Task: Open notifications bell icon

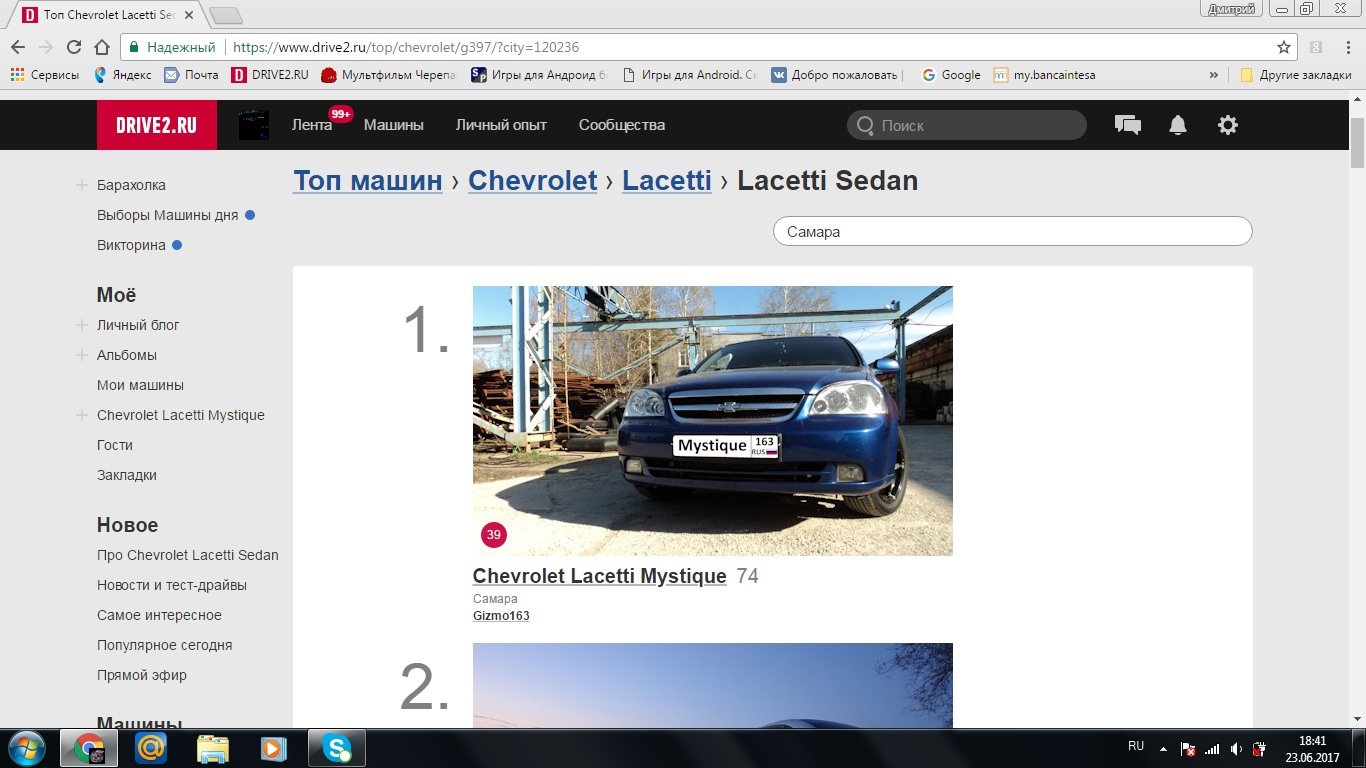Action: (1178, 125)
